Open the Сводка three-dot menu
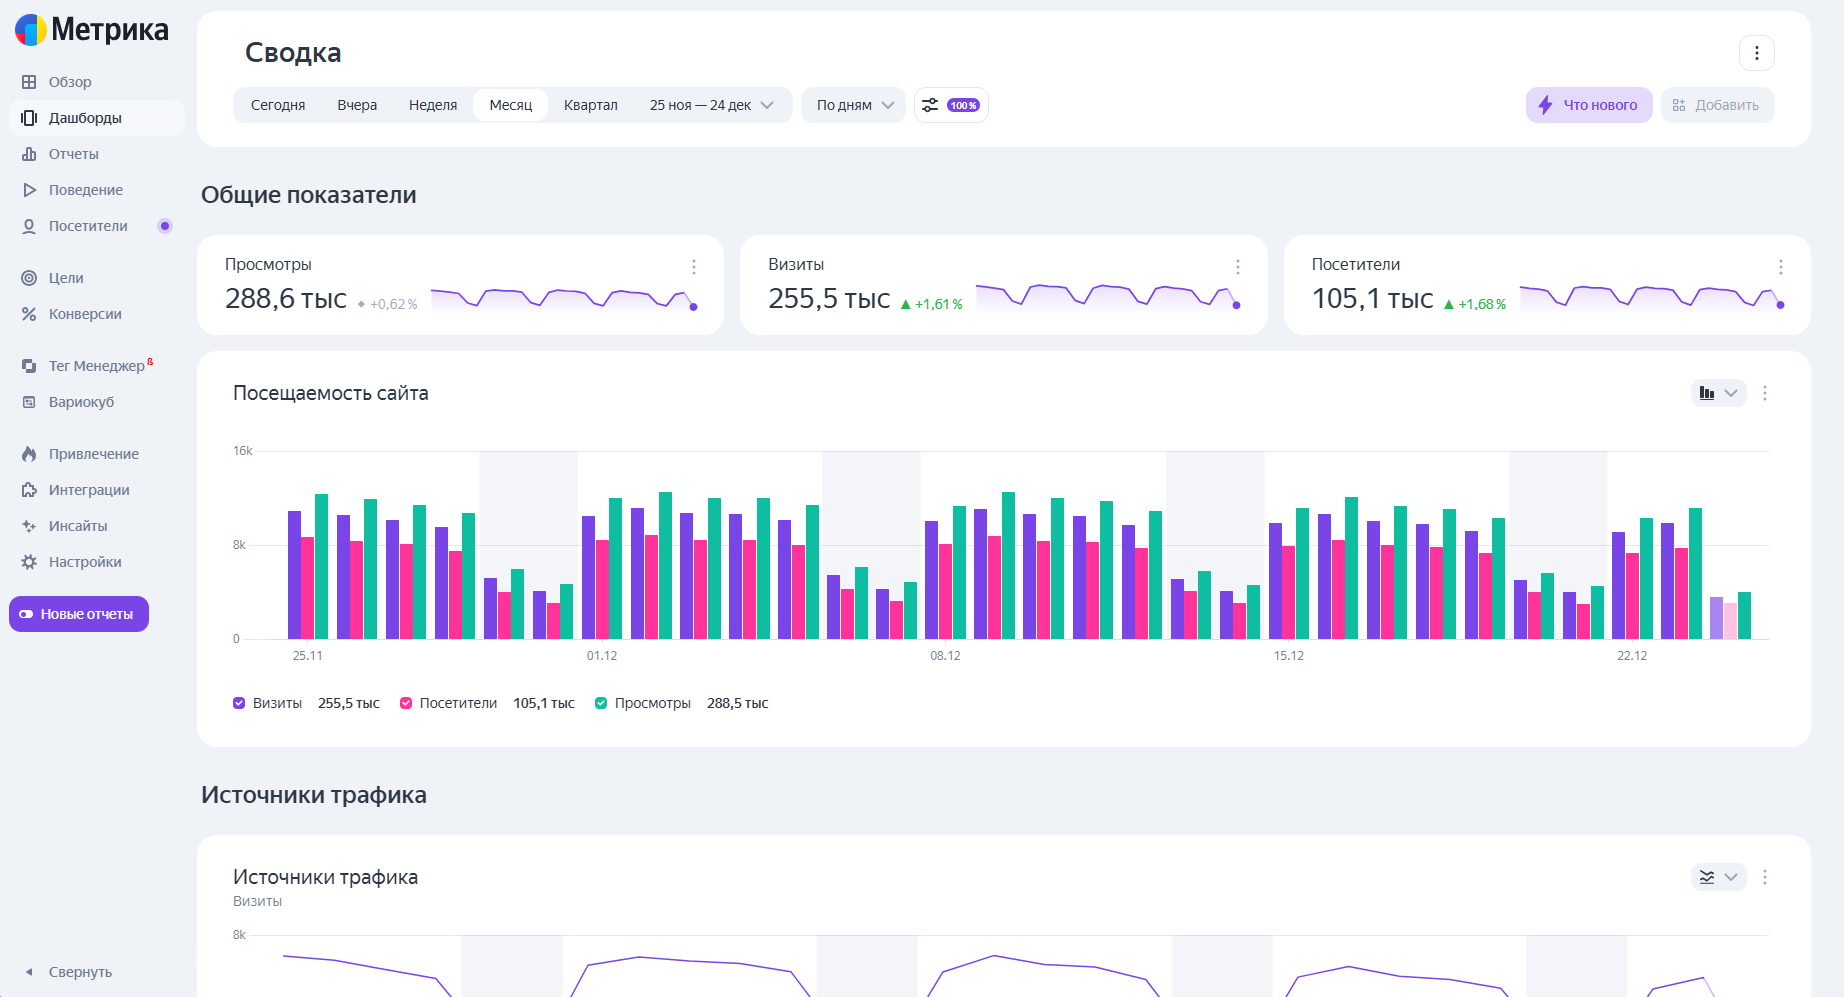 tap(1756, 53)
